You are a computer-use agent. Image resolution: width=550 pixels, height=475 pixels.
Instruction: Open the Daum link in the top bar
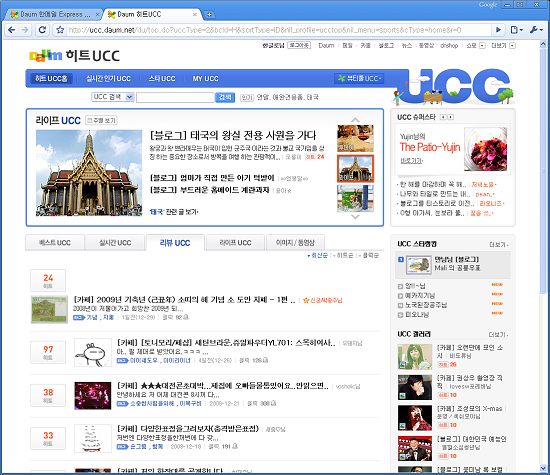pyautogui.click(x=326, y=46)
